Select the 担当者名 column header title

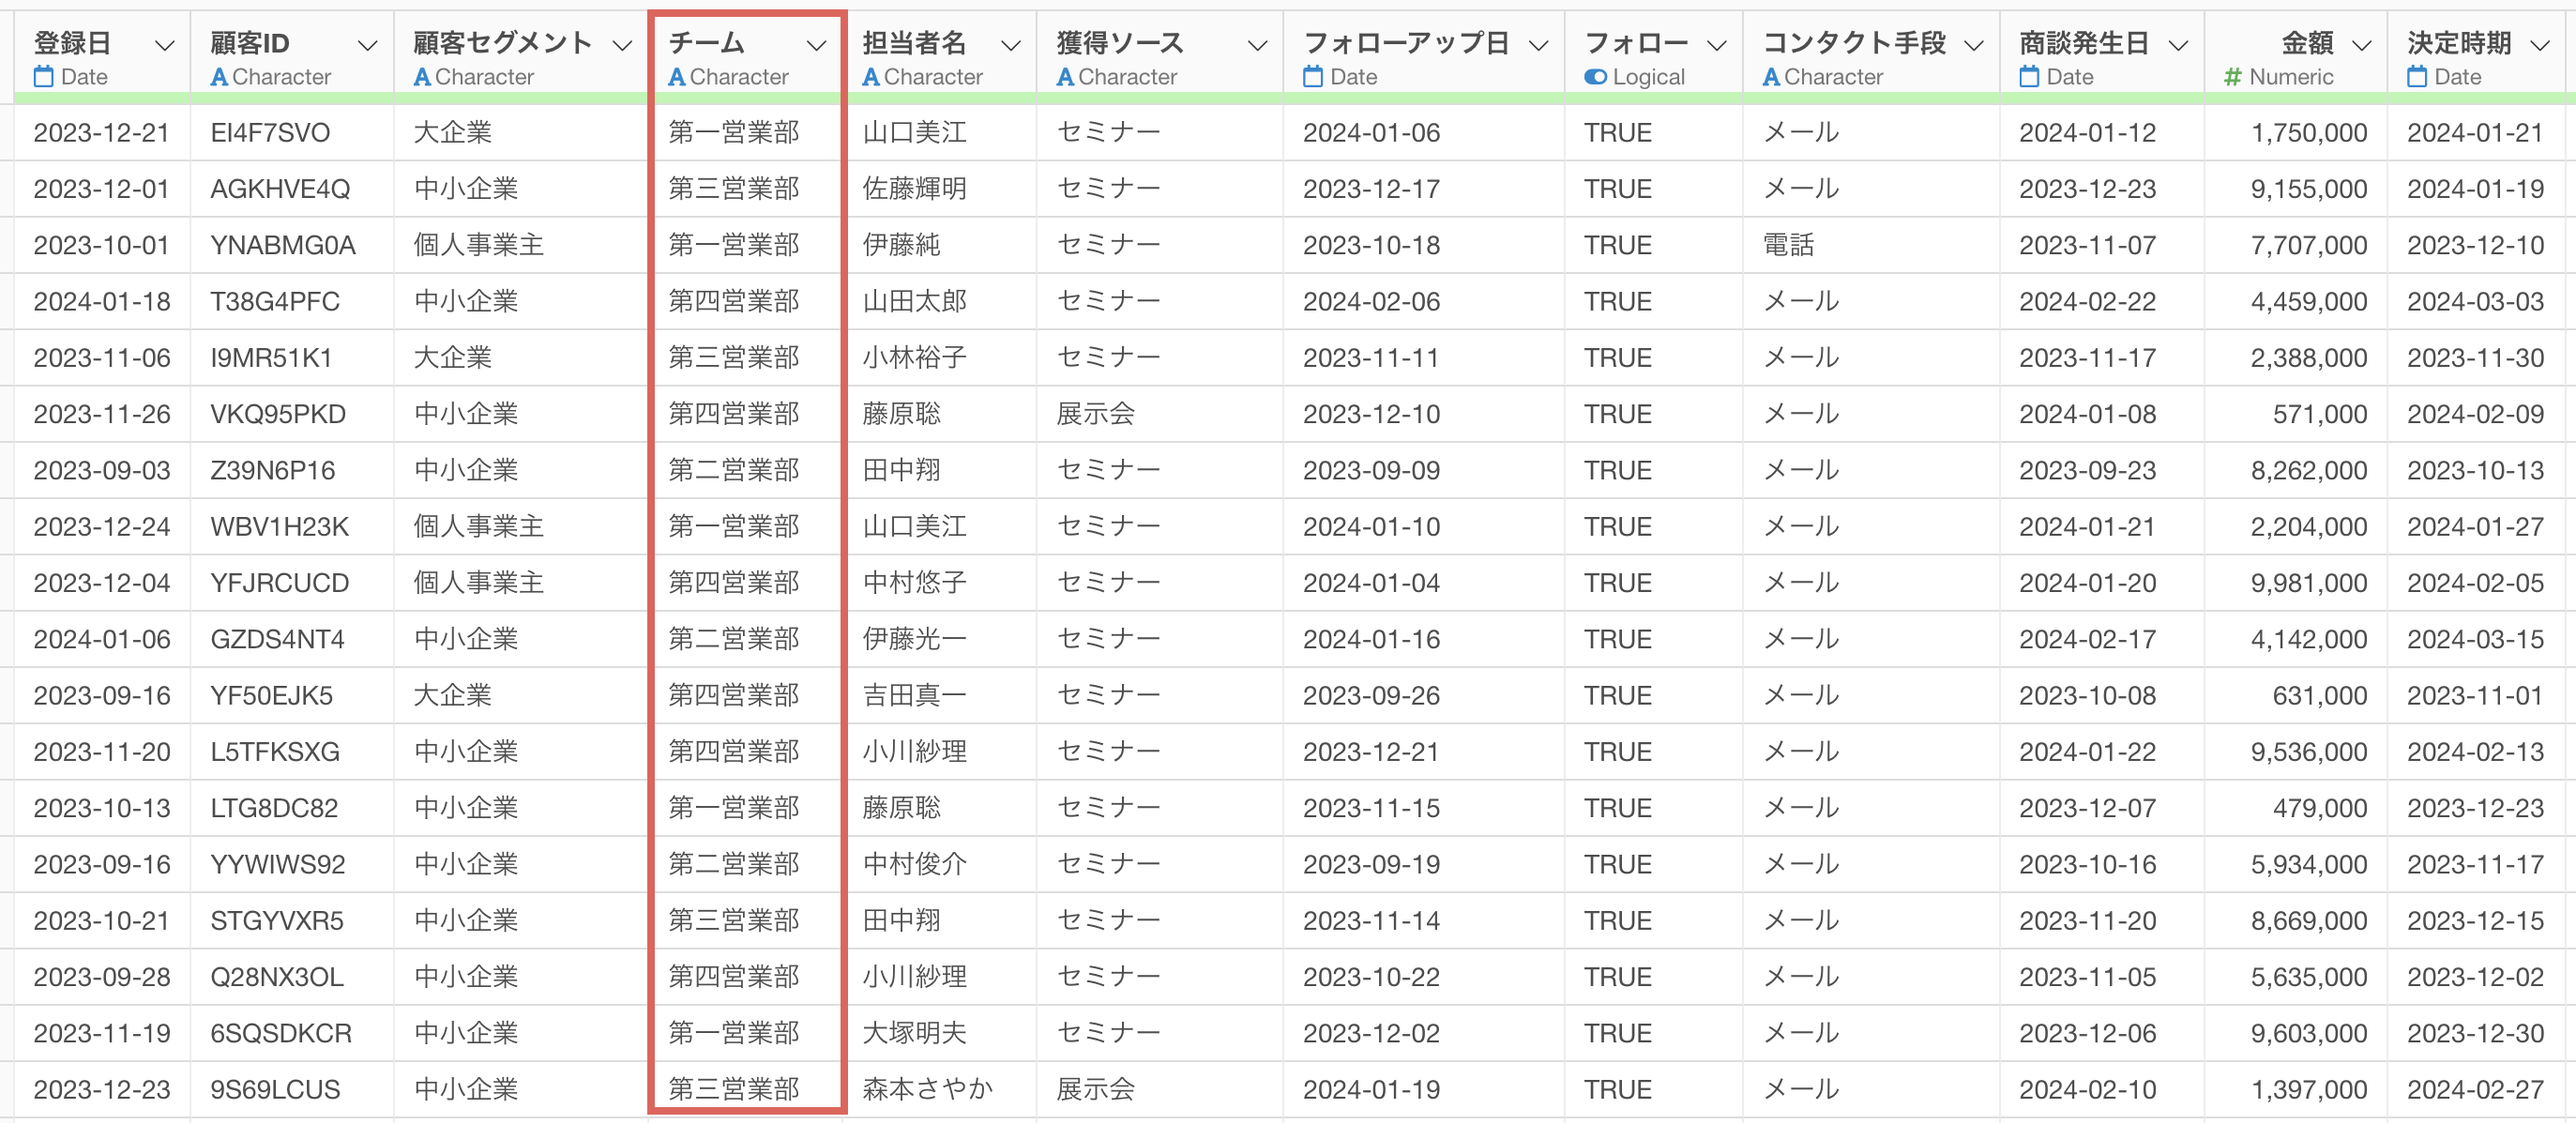915,43
